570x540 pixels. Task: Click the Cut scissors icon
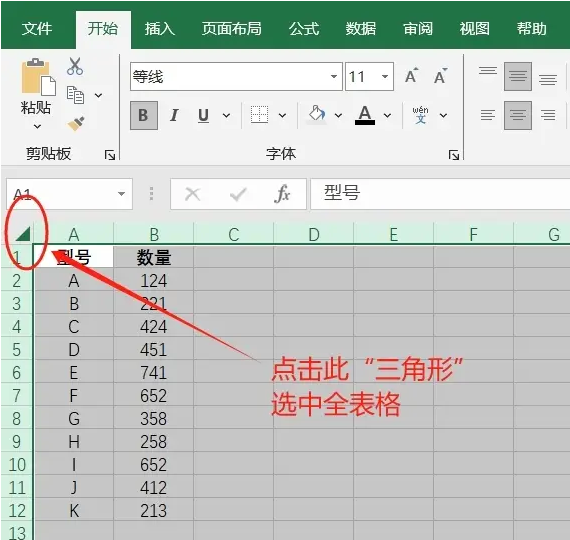(75, 66)
